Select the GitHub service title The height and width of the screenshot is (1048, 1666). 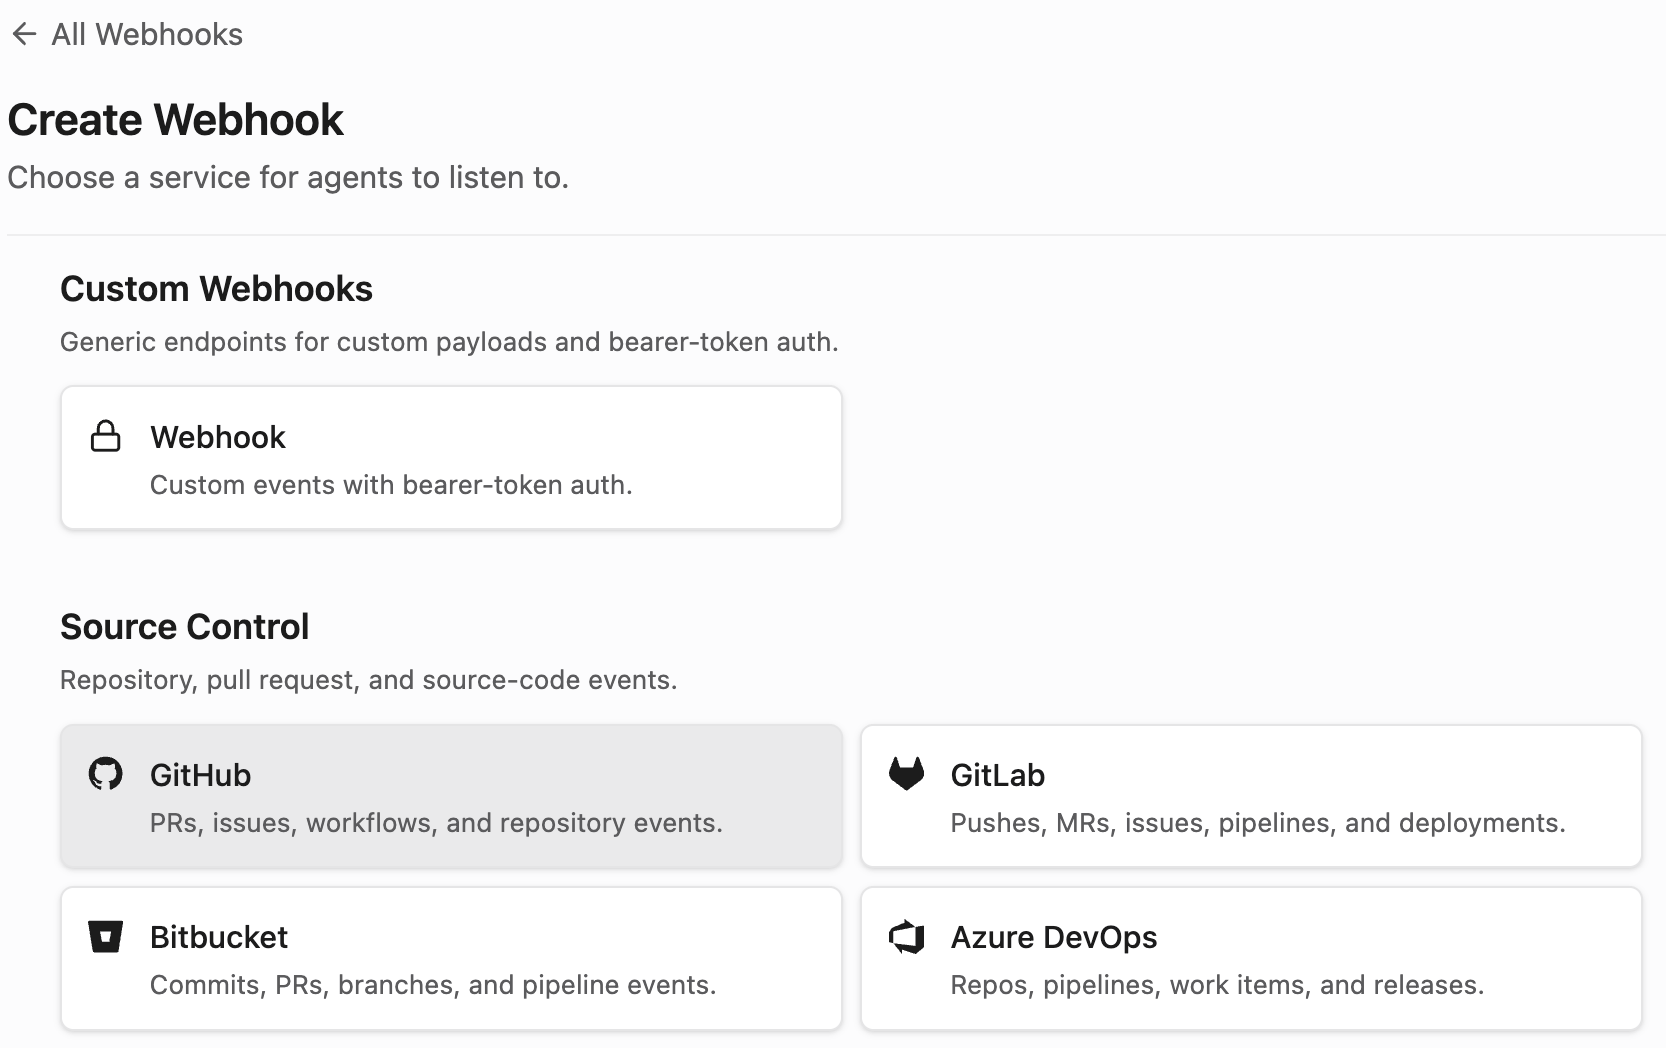(200, 775)
